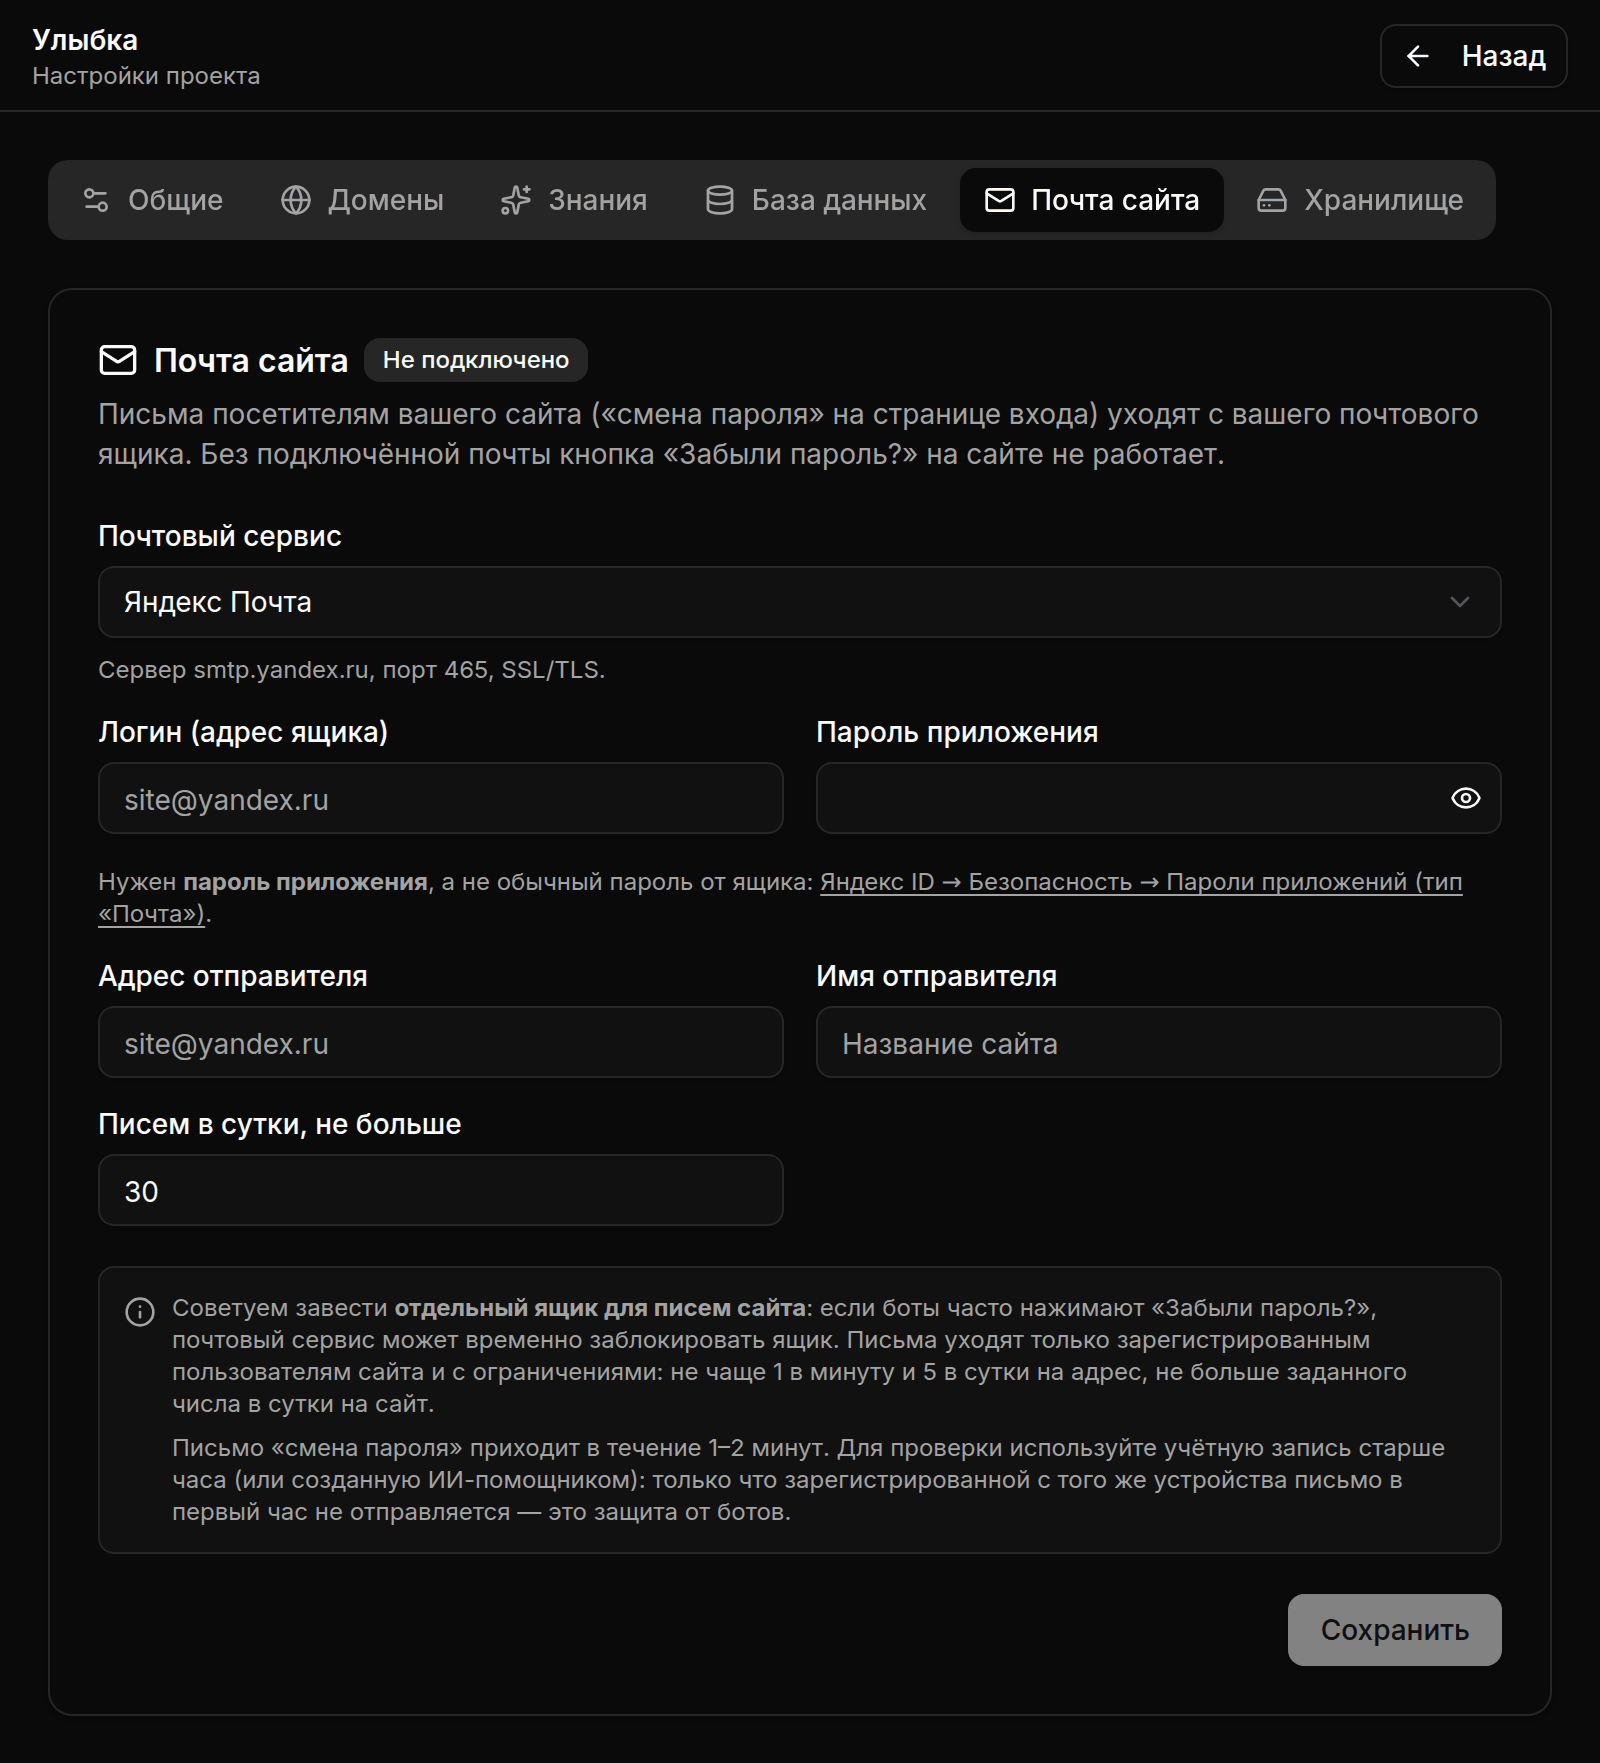Viewport: 1600px width, 1763px height.
Task: Open the Общие tab label
Action: click(x=175, y=200)
